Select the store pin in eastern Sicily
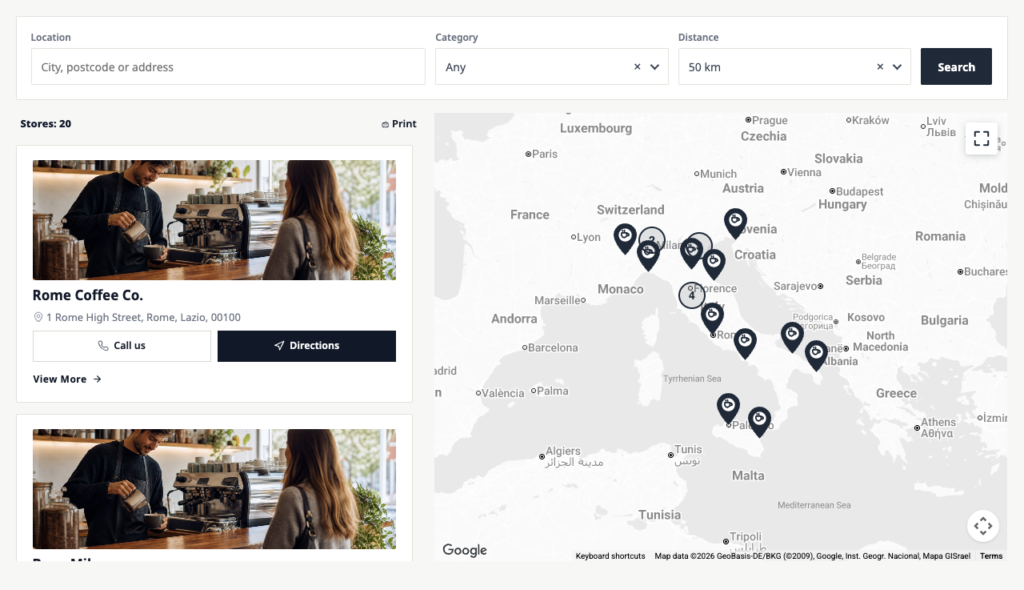The height and width of the screenshot is (590, 1024). click(759, 422)
